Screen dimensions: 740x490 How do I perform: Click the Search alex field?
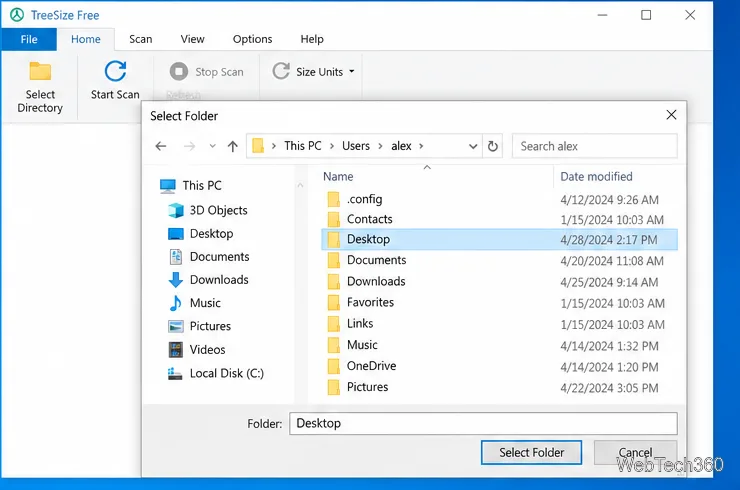pos(595,146)
